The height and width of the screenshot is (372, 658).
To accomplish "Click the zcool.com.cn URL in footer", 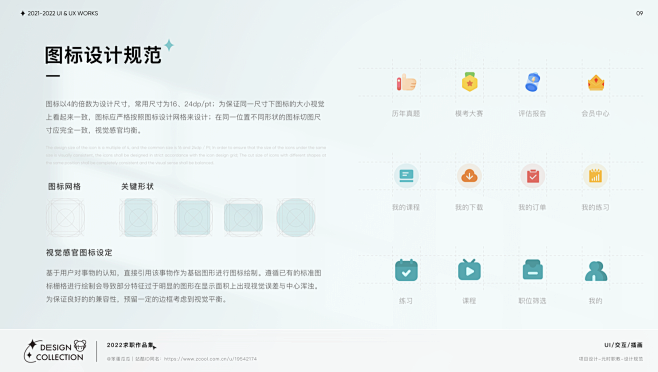I will [x=210, y=359].
